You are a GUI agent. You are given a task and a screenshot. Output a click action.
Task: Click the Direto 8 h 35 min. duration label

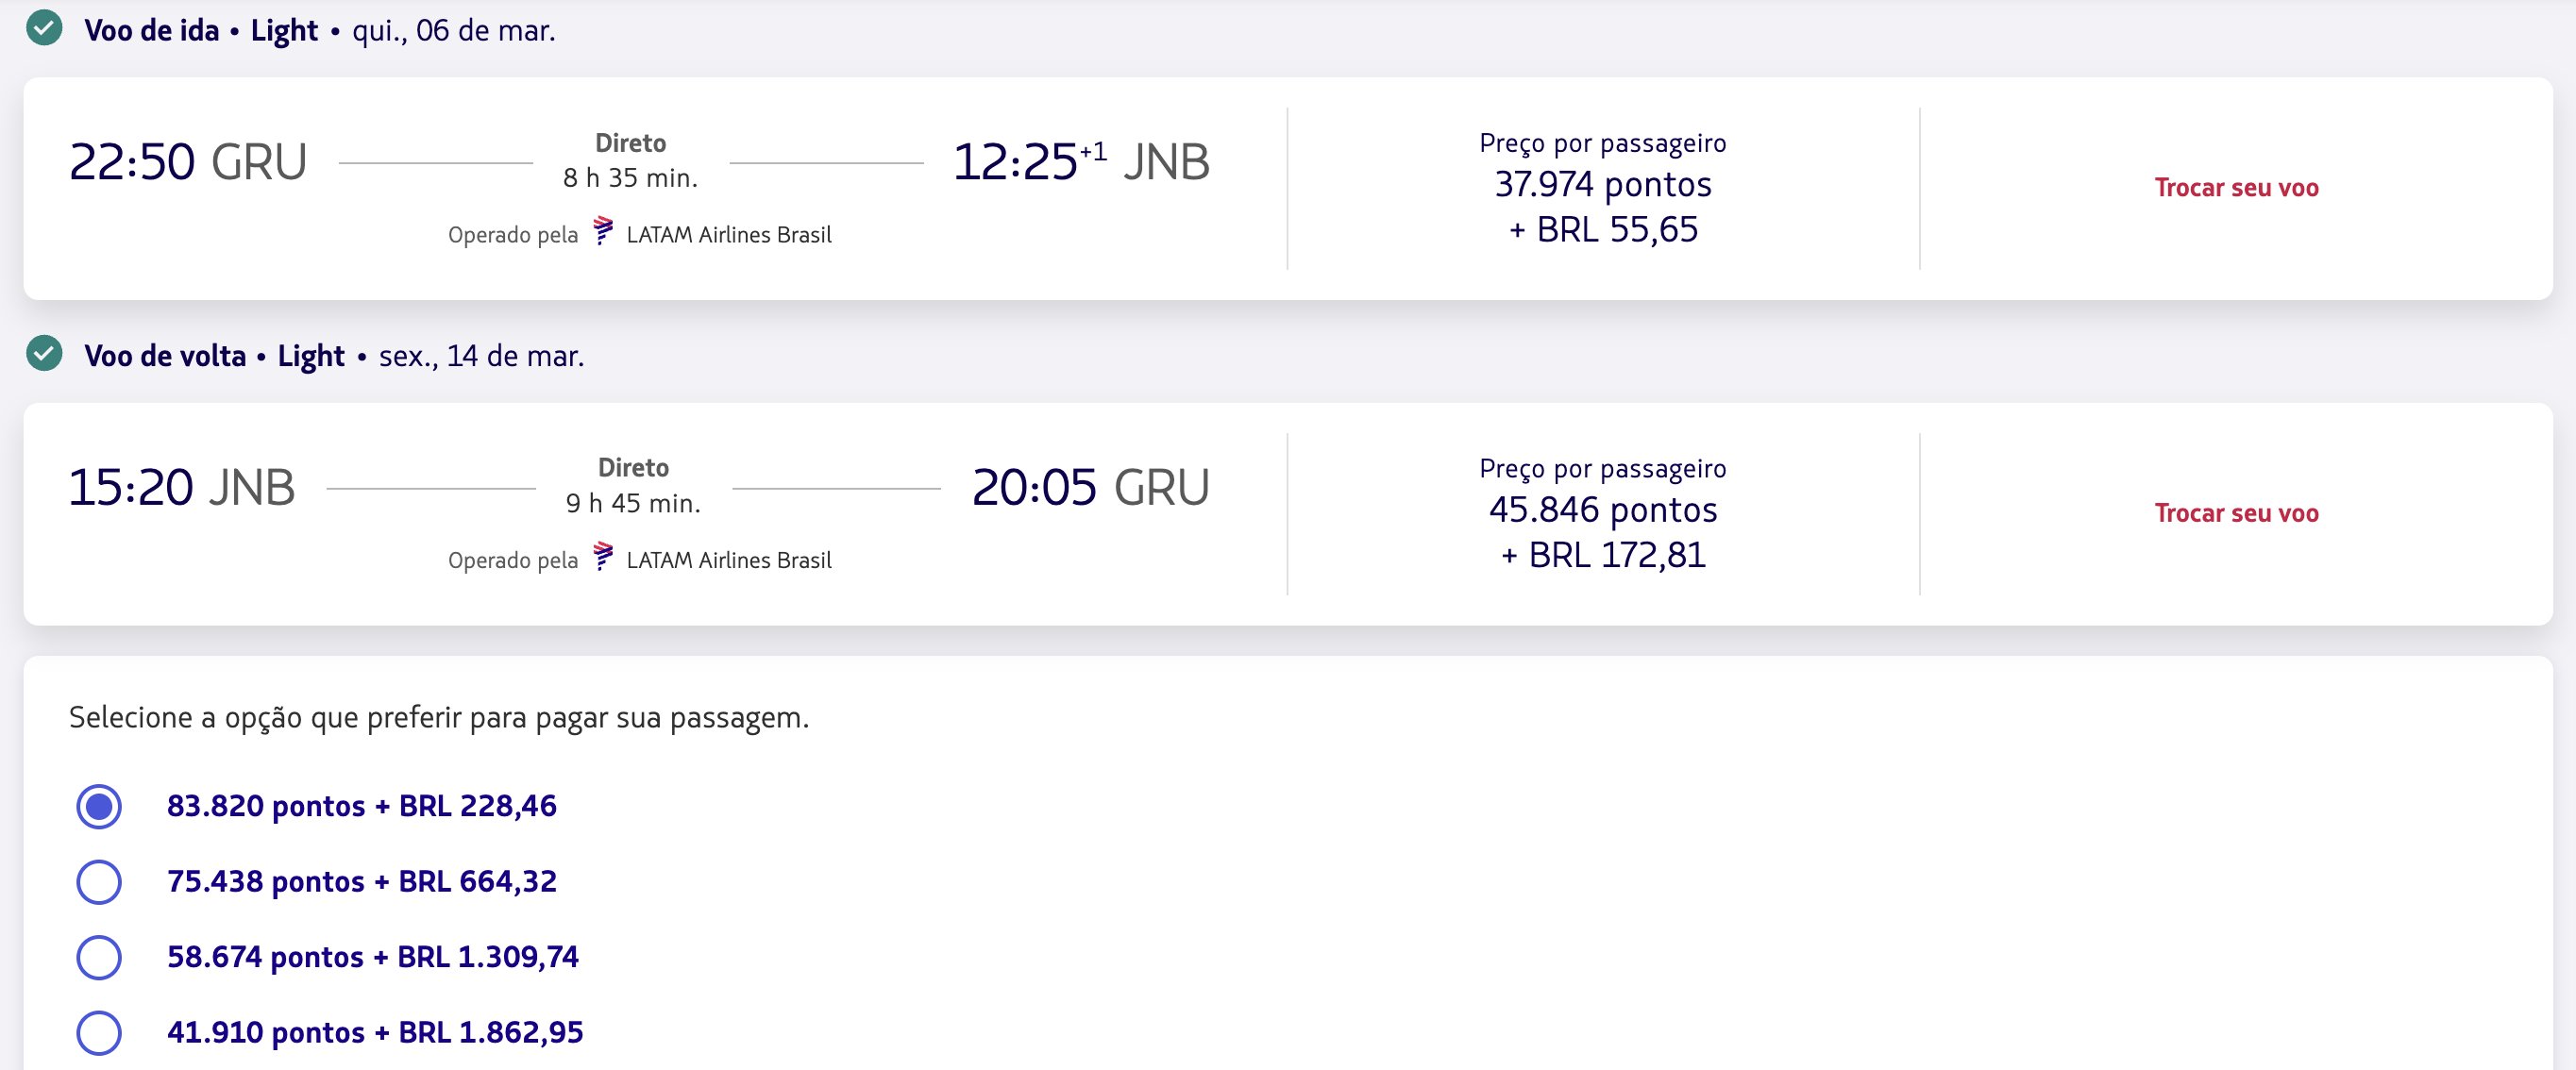(x=631, y=161)
